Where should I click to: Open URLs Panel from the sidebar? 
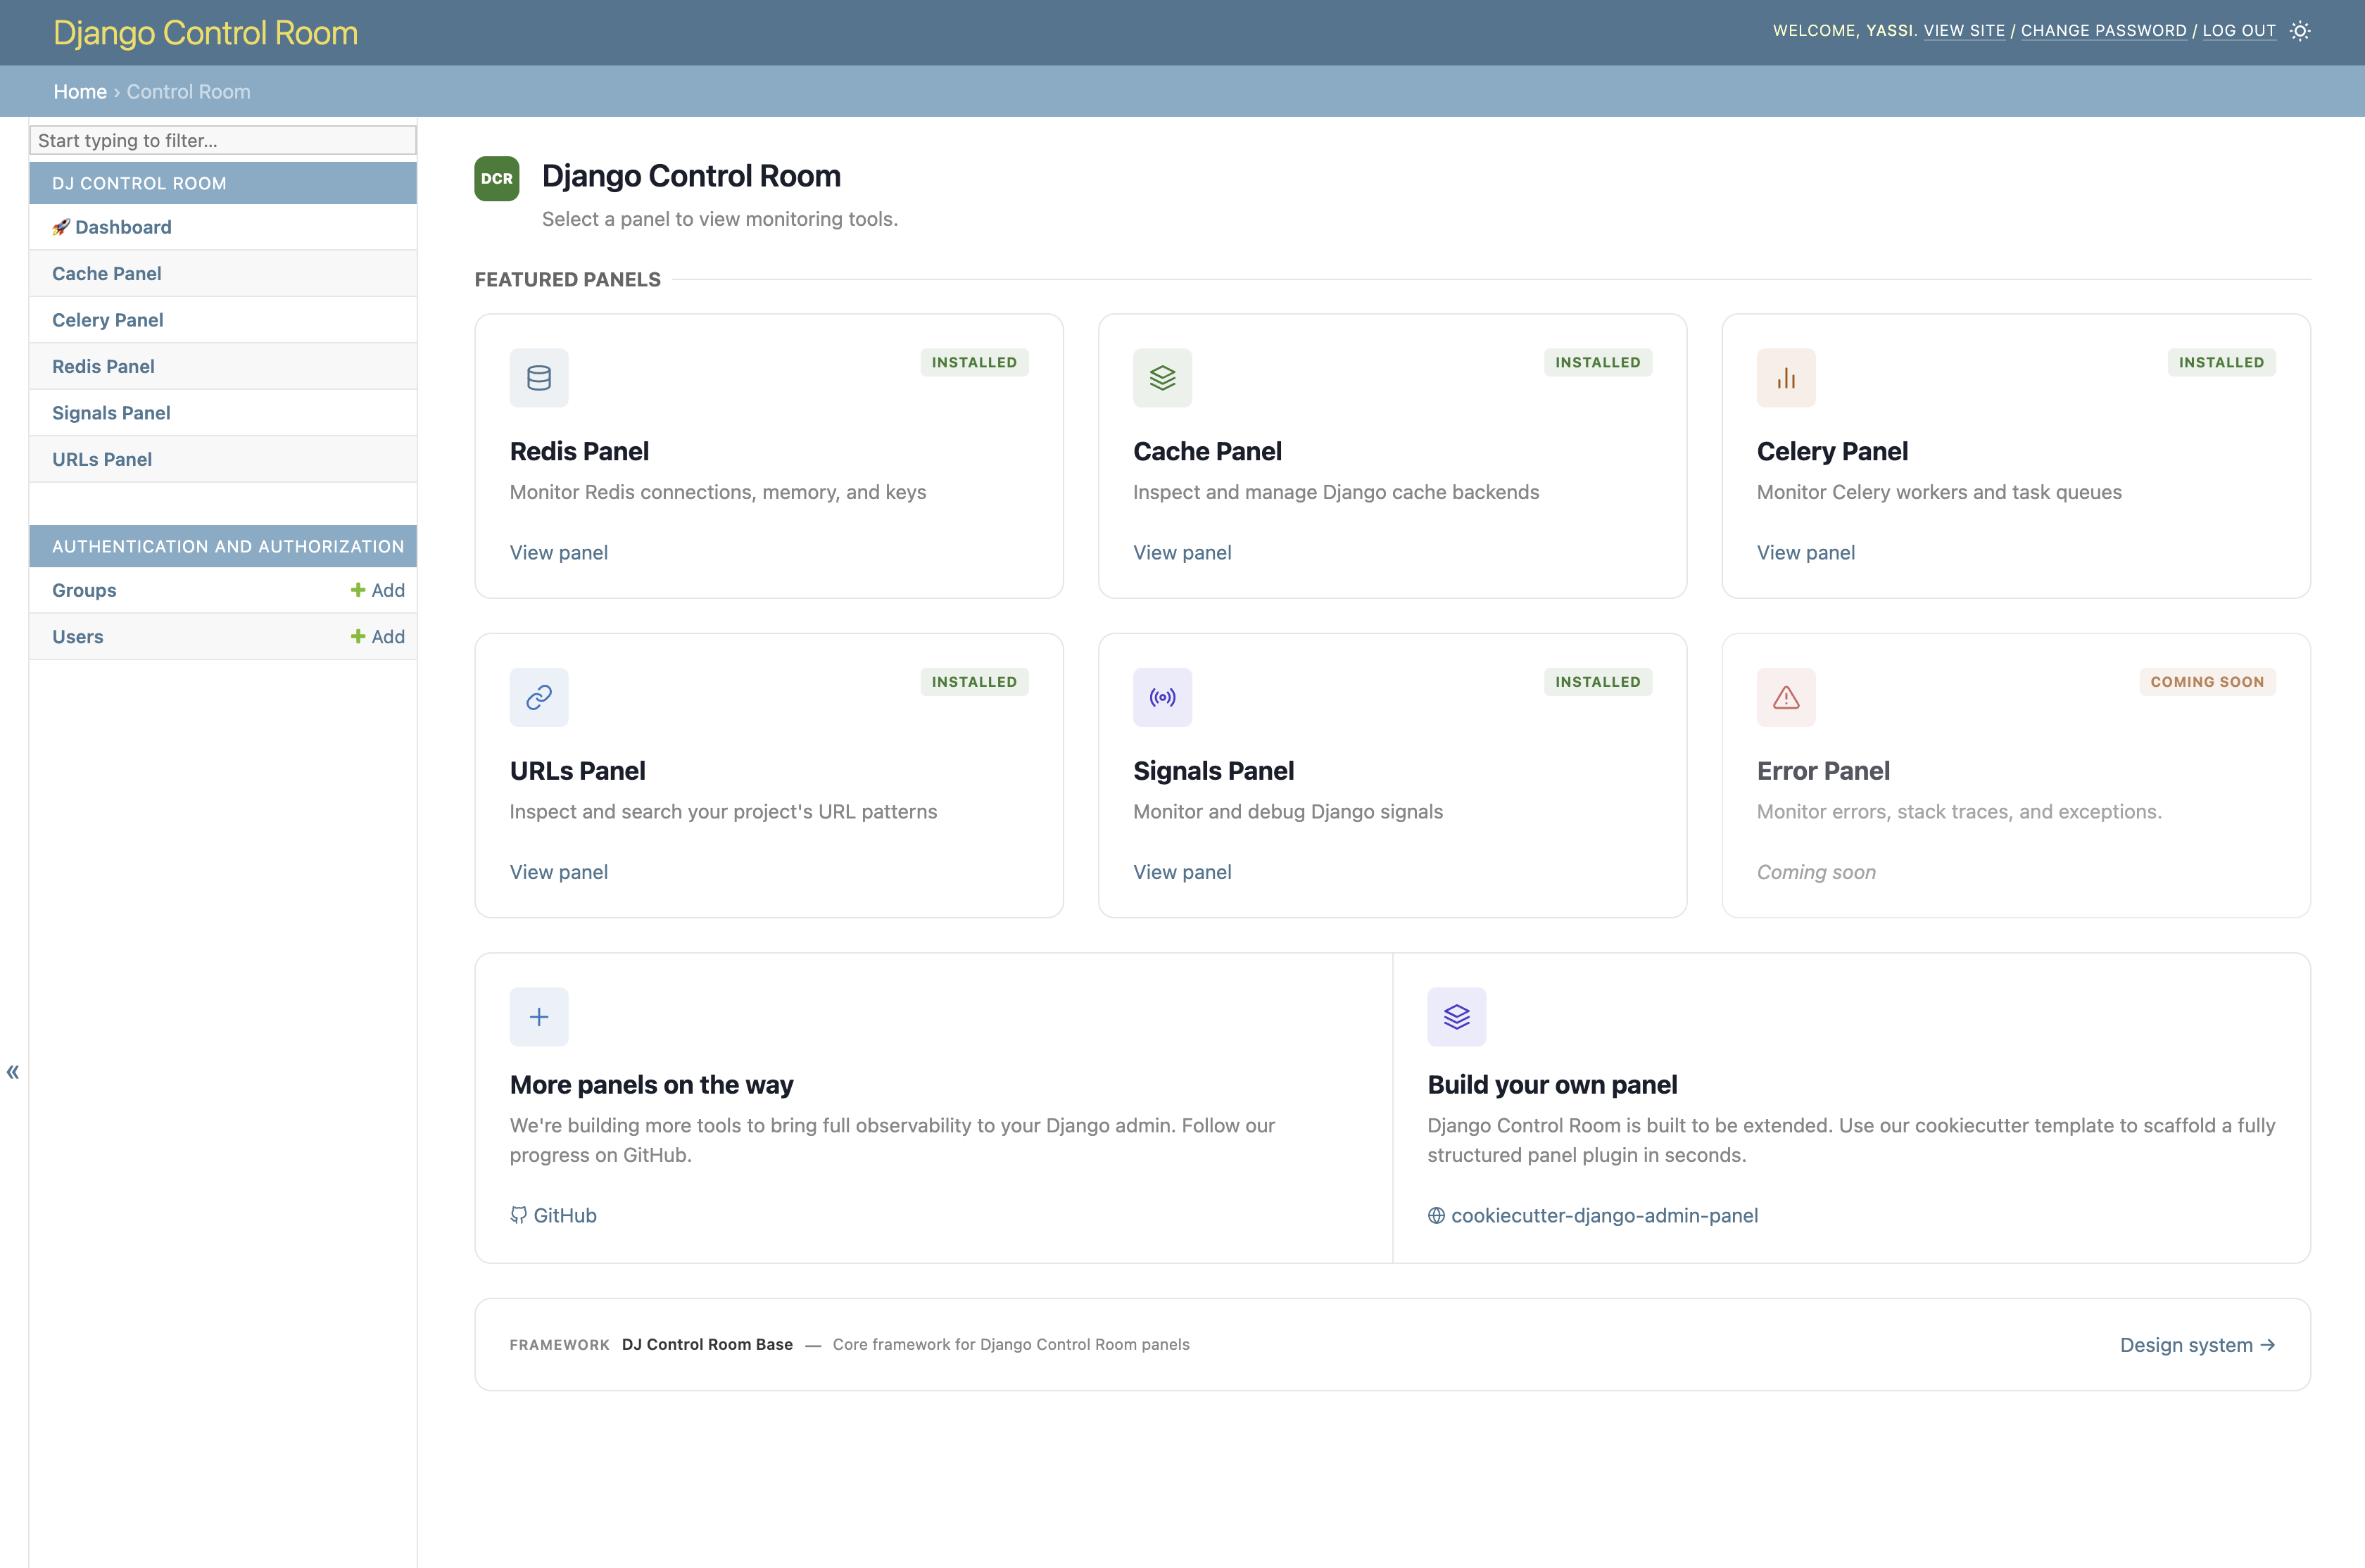pos(102,459)
